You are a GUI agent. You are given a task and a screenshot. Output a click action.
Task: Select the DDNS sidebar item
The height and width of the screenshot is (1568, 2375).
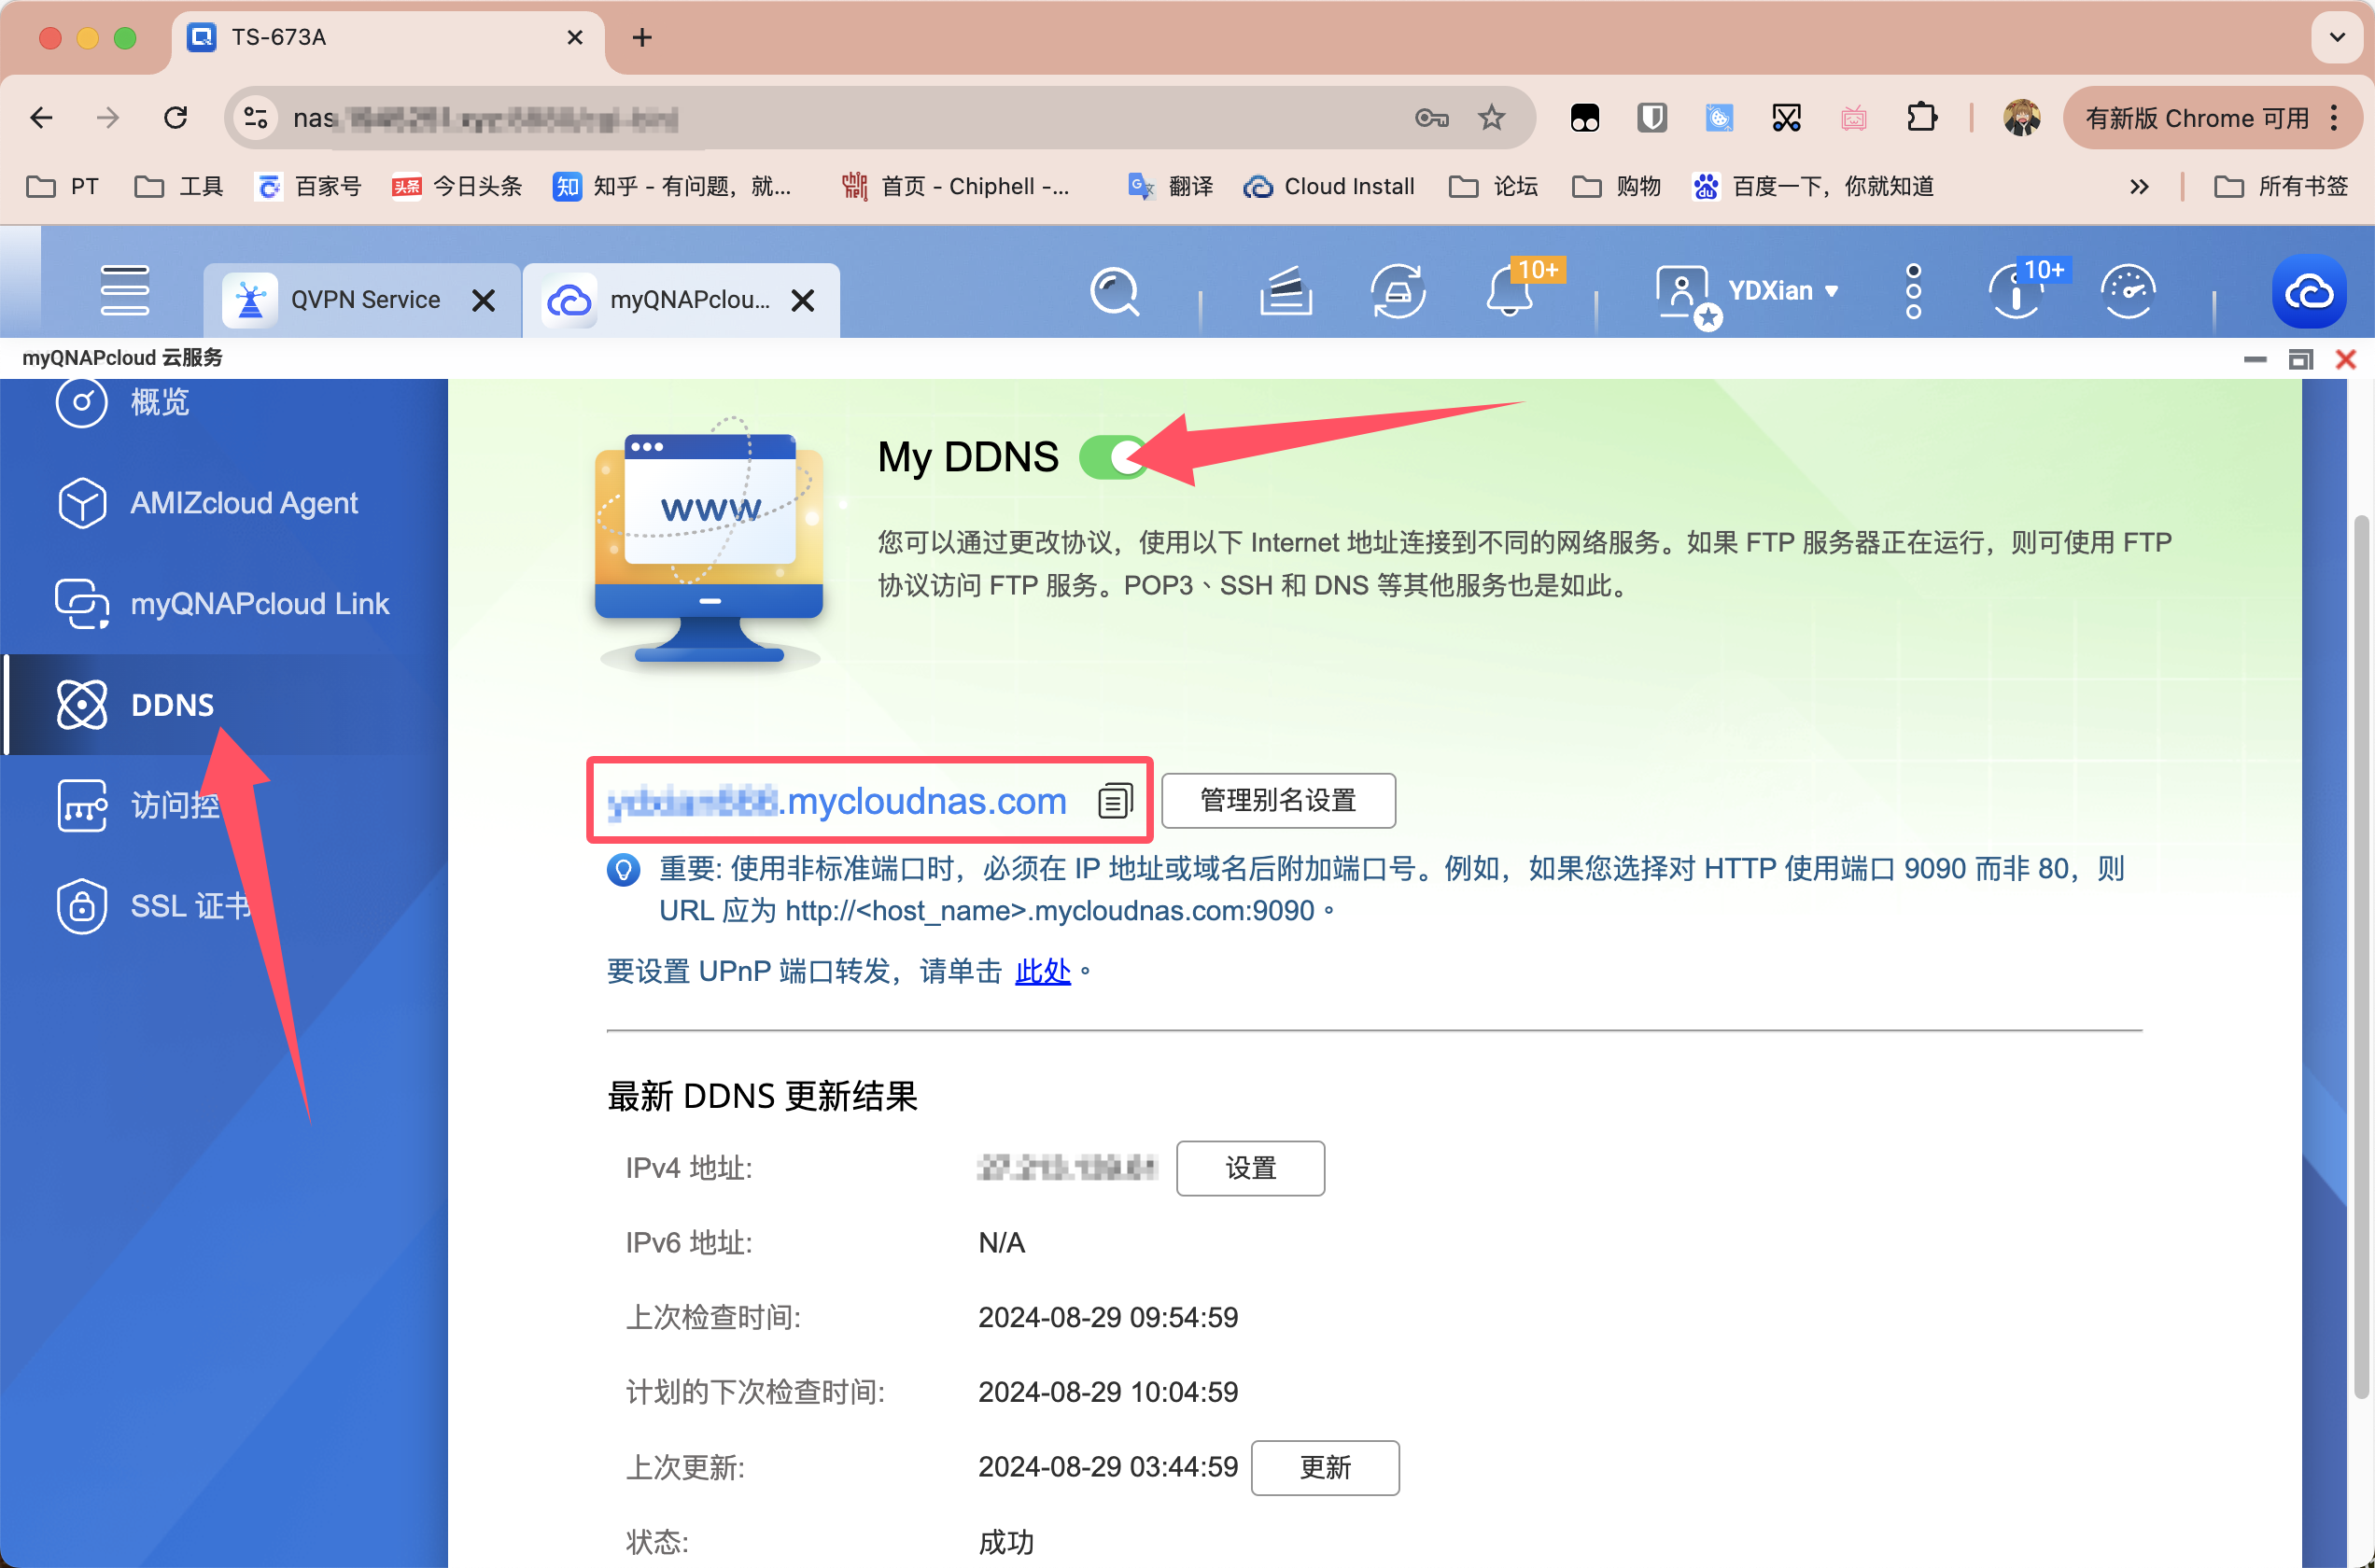(224, 705)
